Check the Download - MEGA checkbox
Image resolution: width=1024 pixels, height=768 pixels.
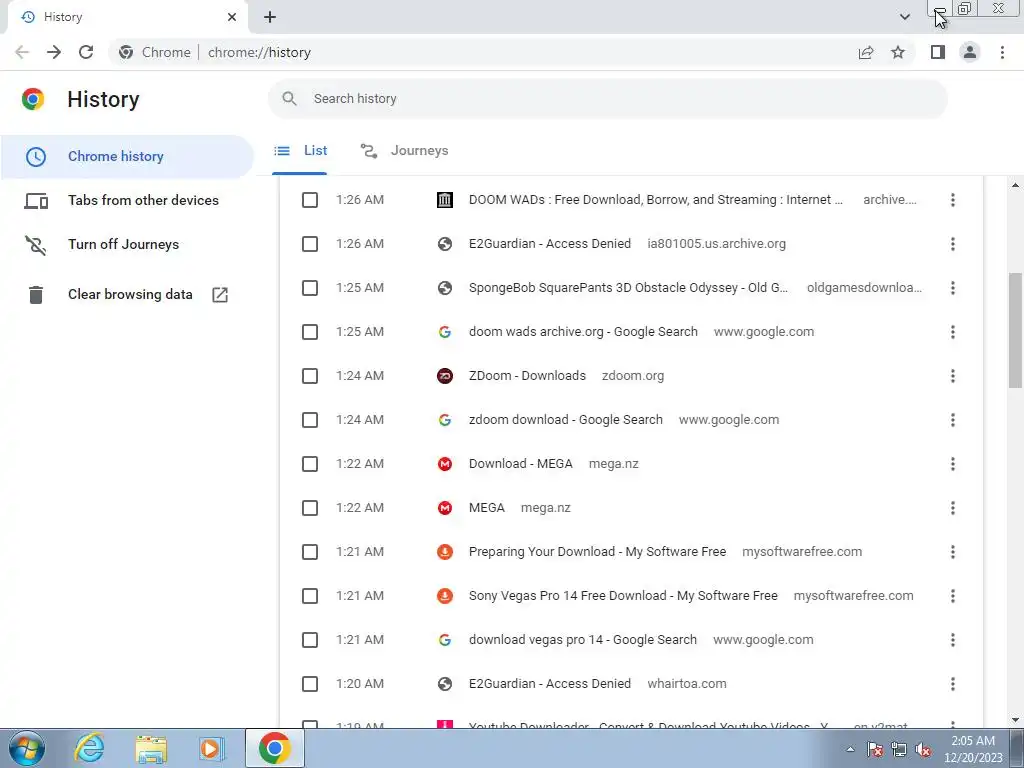click(310, 464)
